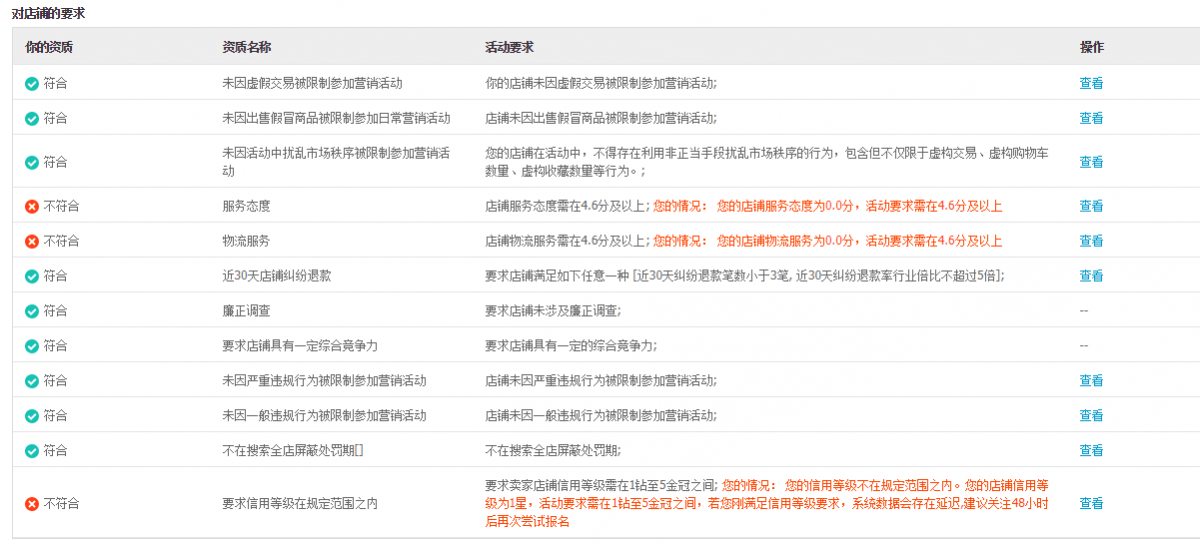Click green check icon for 未因虚假交易被限制参加营销活动 row
Image resolution: width=1200 pixels, height=544 pixels.
point(32,84)
